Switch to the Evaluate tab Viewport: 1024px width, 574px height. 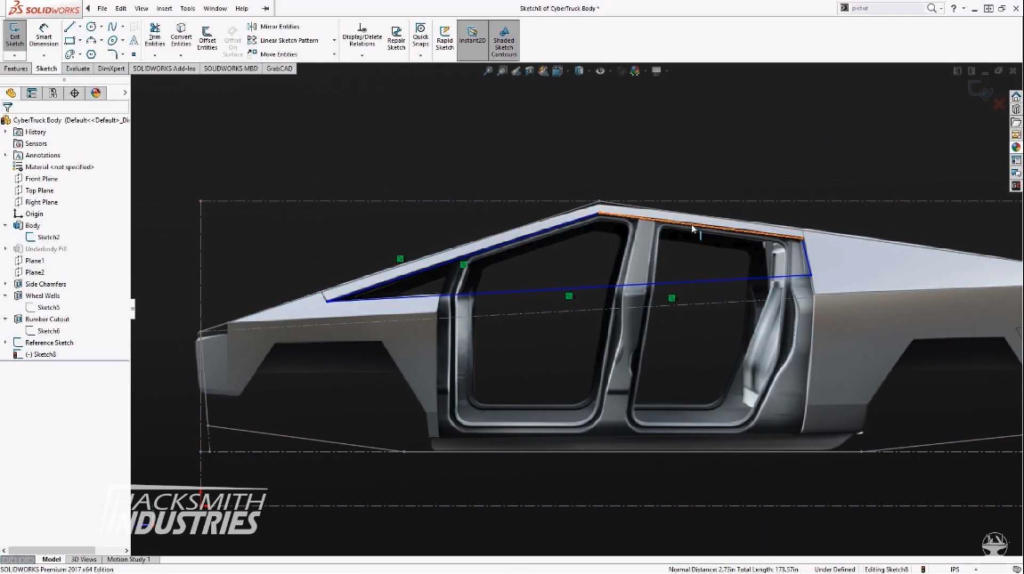77,68
